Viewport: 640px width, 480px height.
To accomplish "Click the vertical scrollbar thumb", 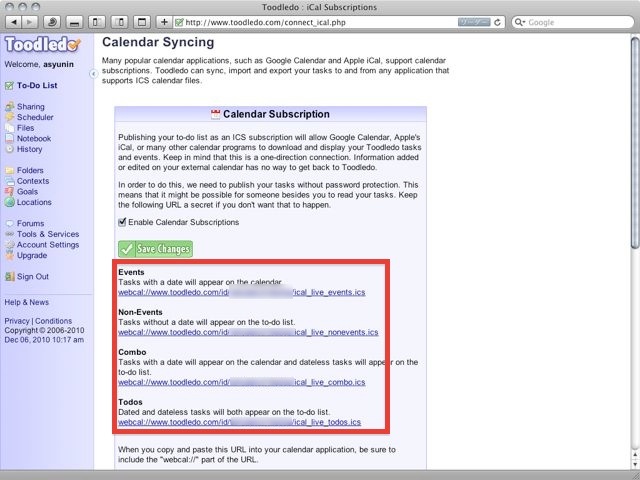I will click(635, 142).
